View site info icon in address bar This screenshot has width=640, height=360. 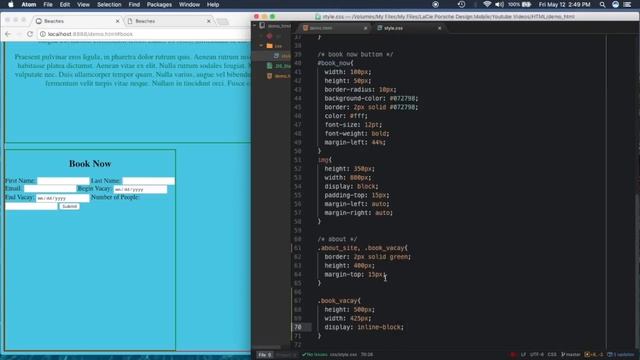click(x=43, y=34)
